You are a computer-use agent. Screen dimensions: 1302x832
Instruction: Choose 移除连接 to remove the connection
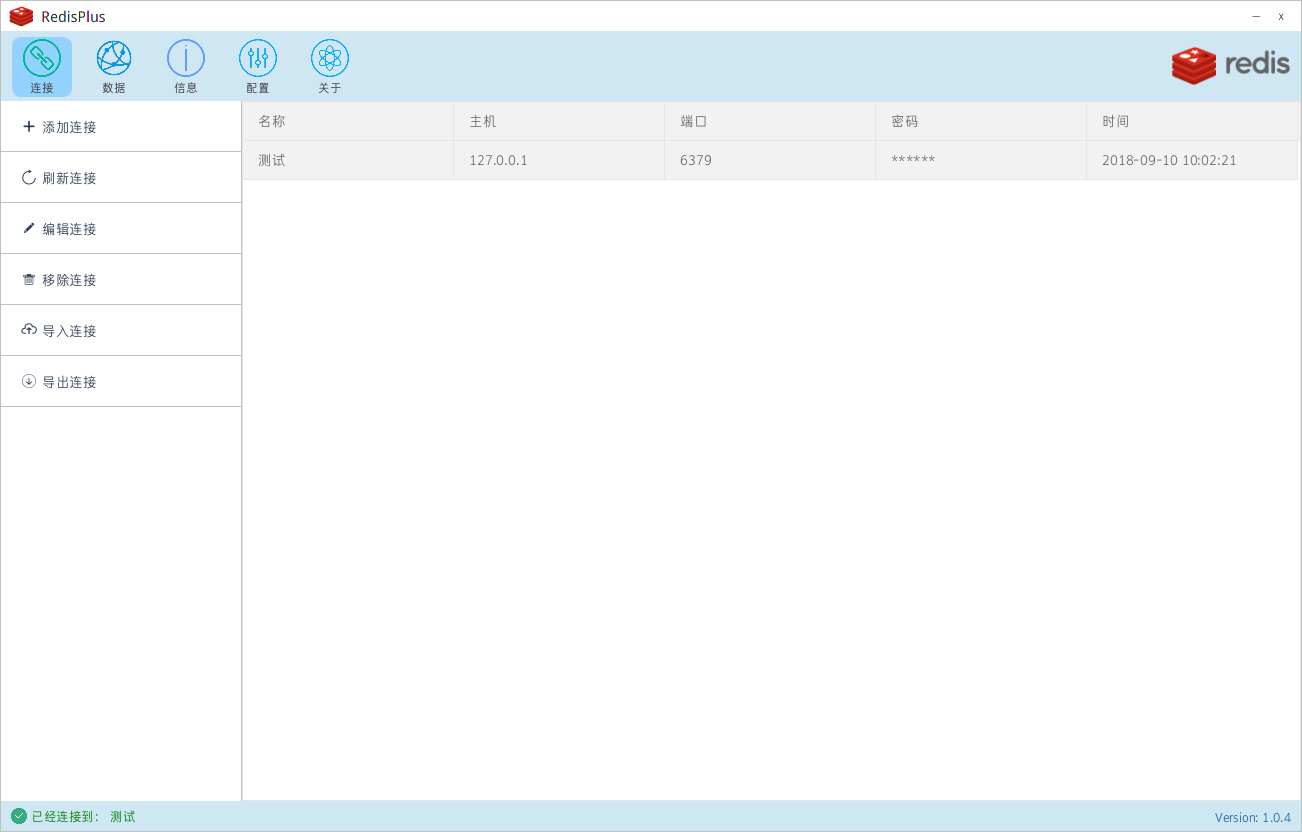point(121,280)
